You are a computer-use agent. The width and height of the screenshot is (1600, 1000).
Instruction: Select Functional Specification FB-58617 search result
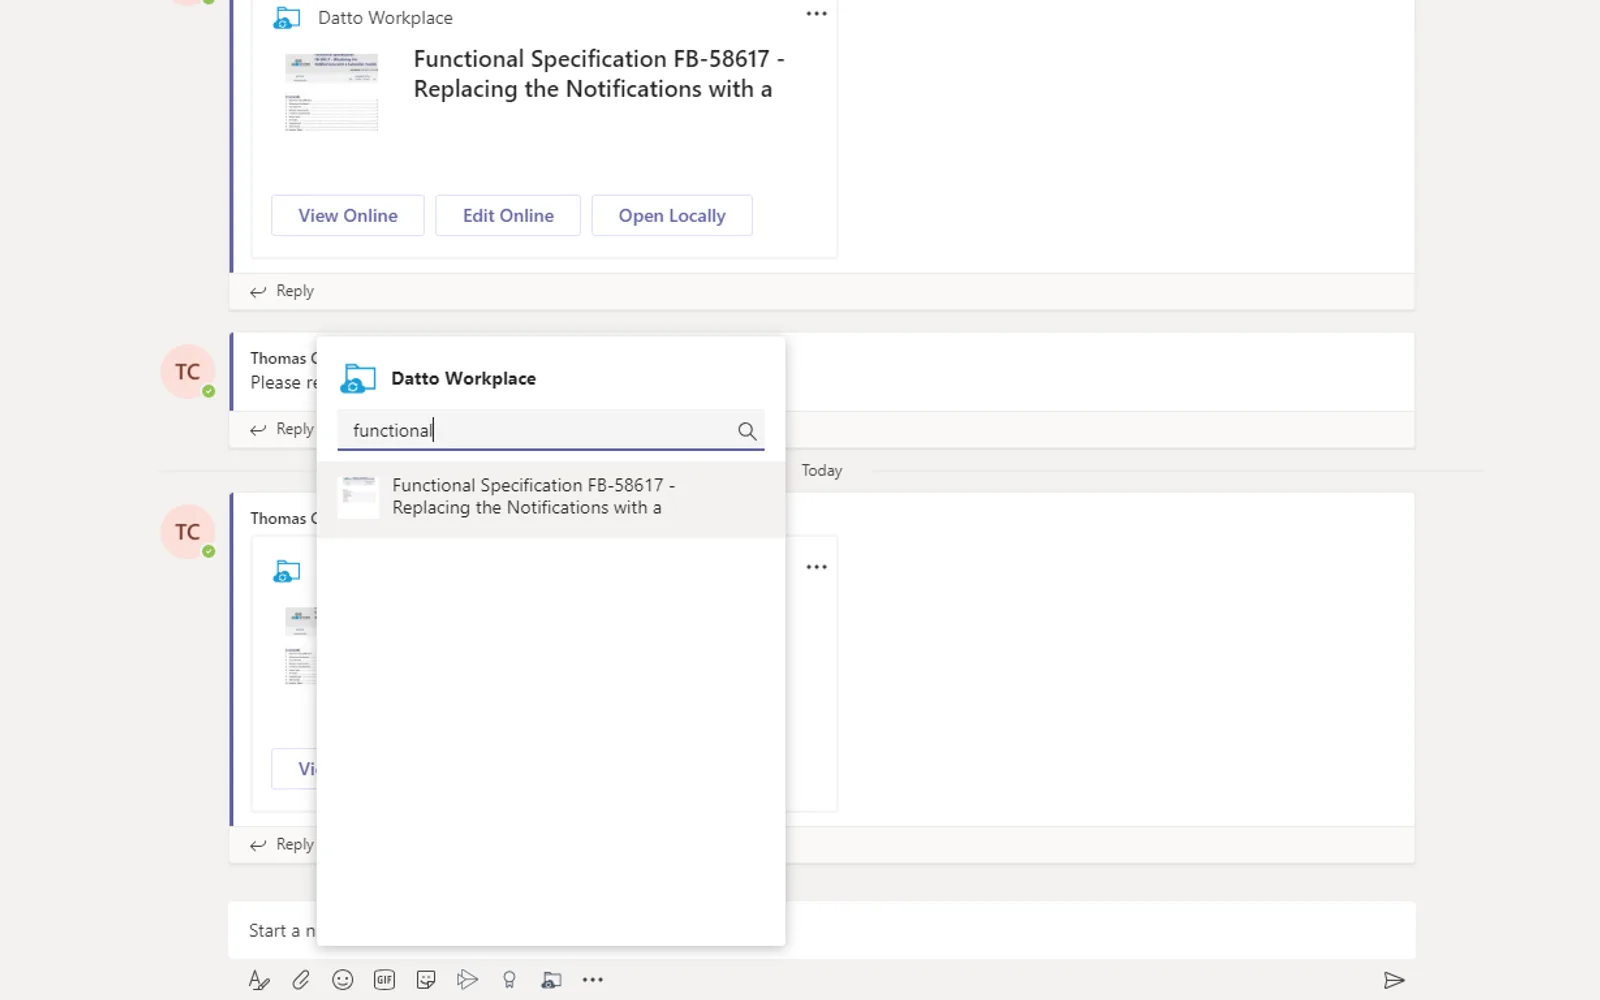551,497
